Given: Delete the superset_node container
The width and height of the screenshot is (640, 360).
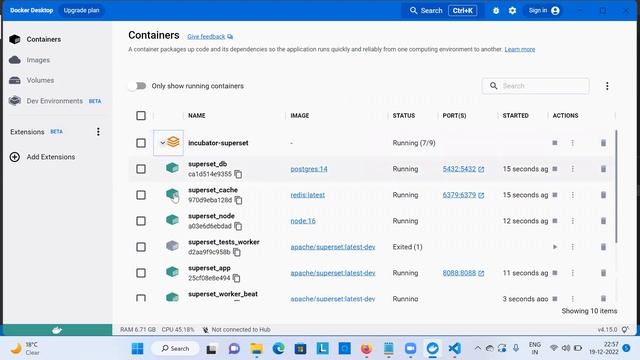Looking at the screenshot, I should [603, 221].
